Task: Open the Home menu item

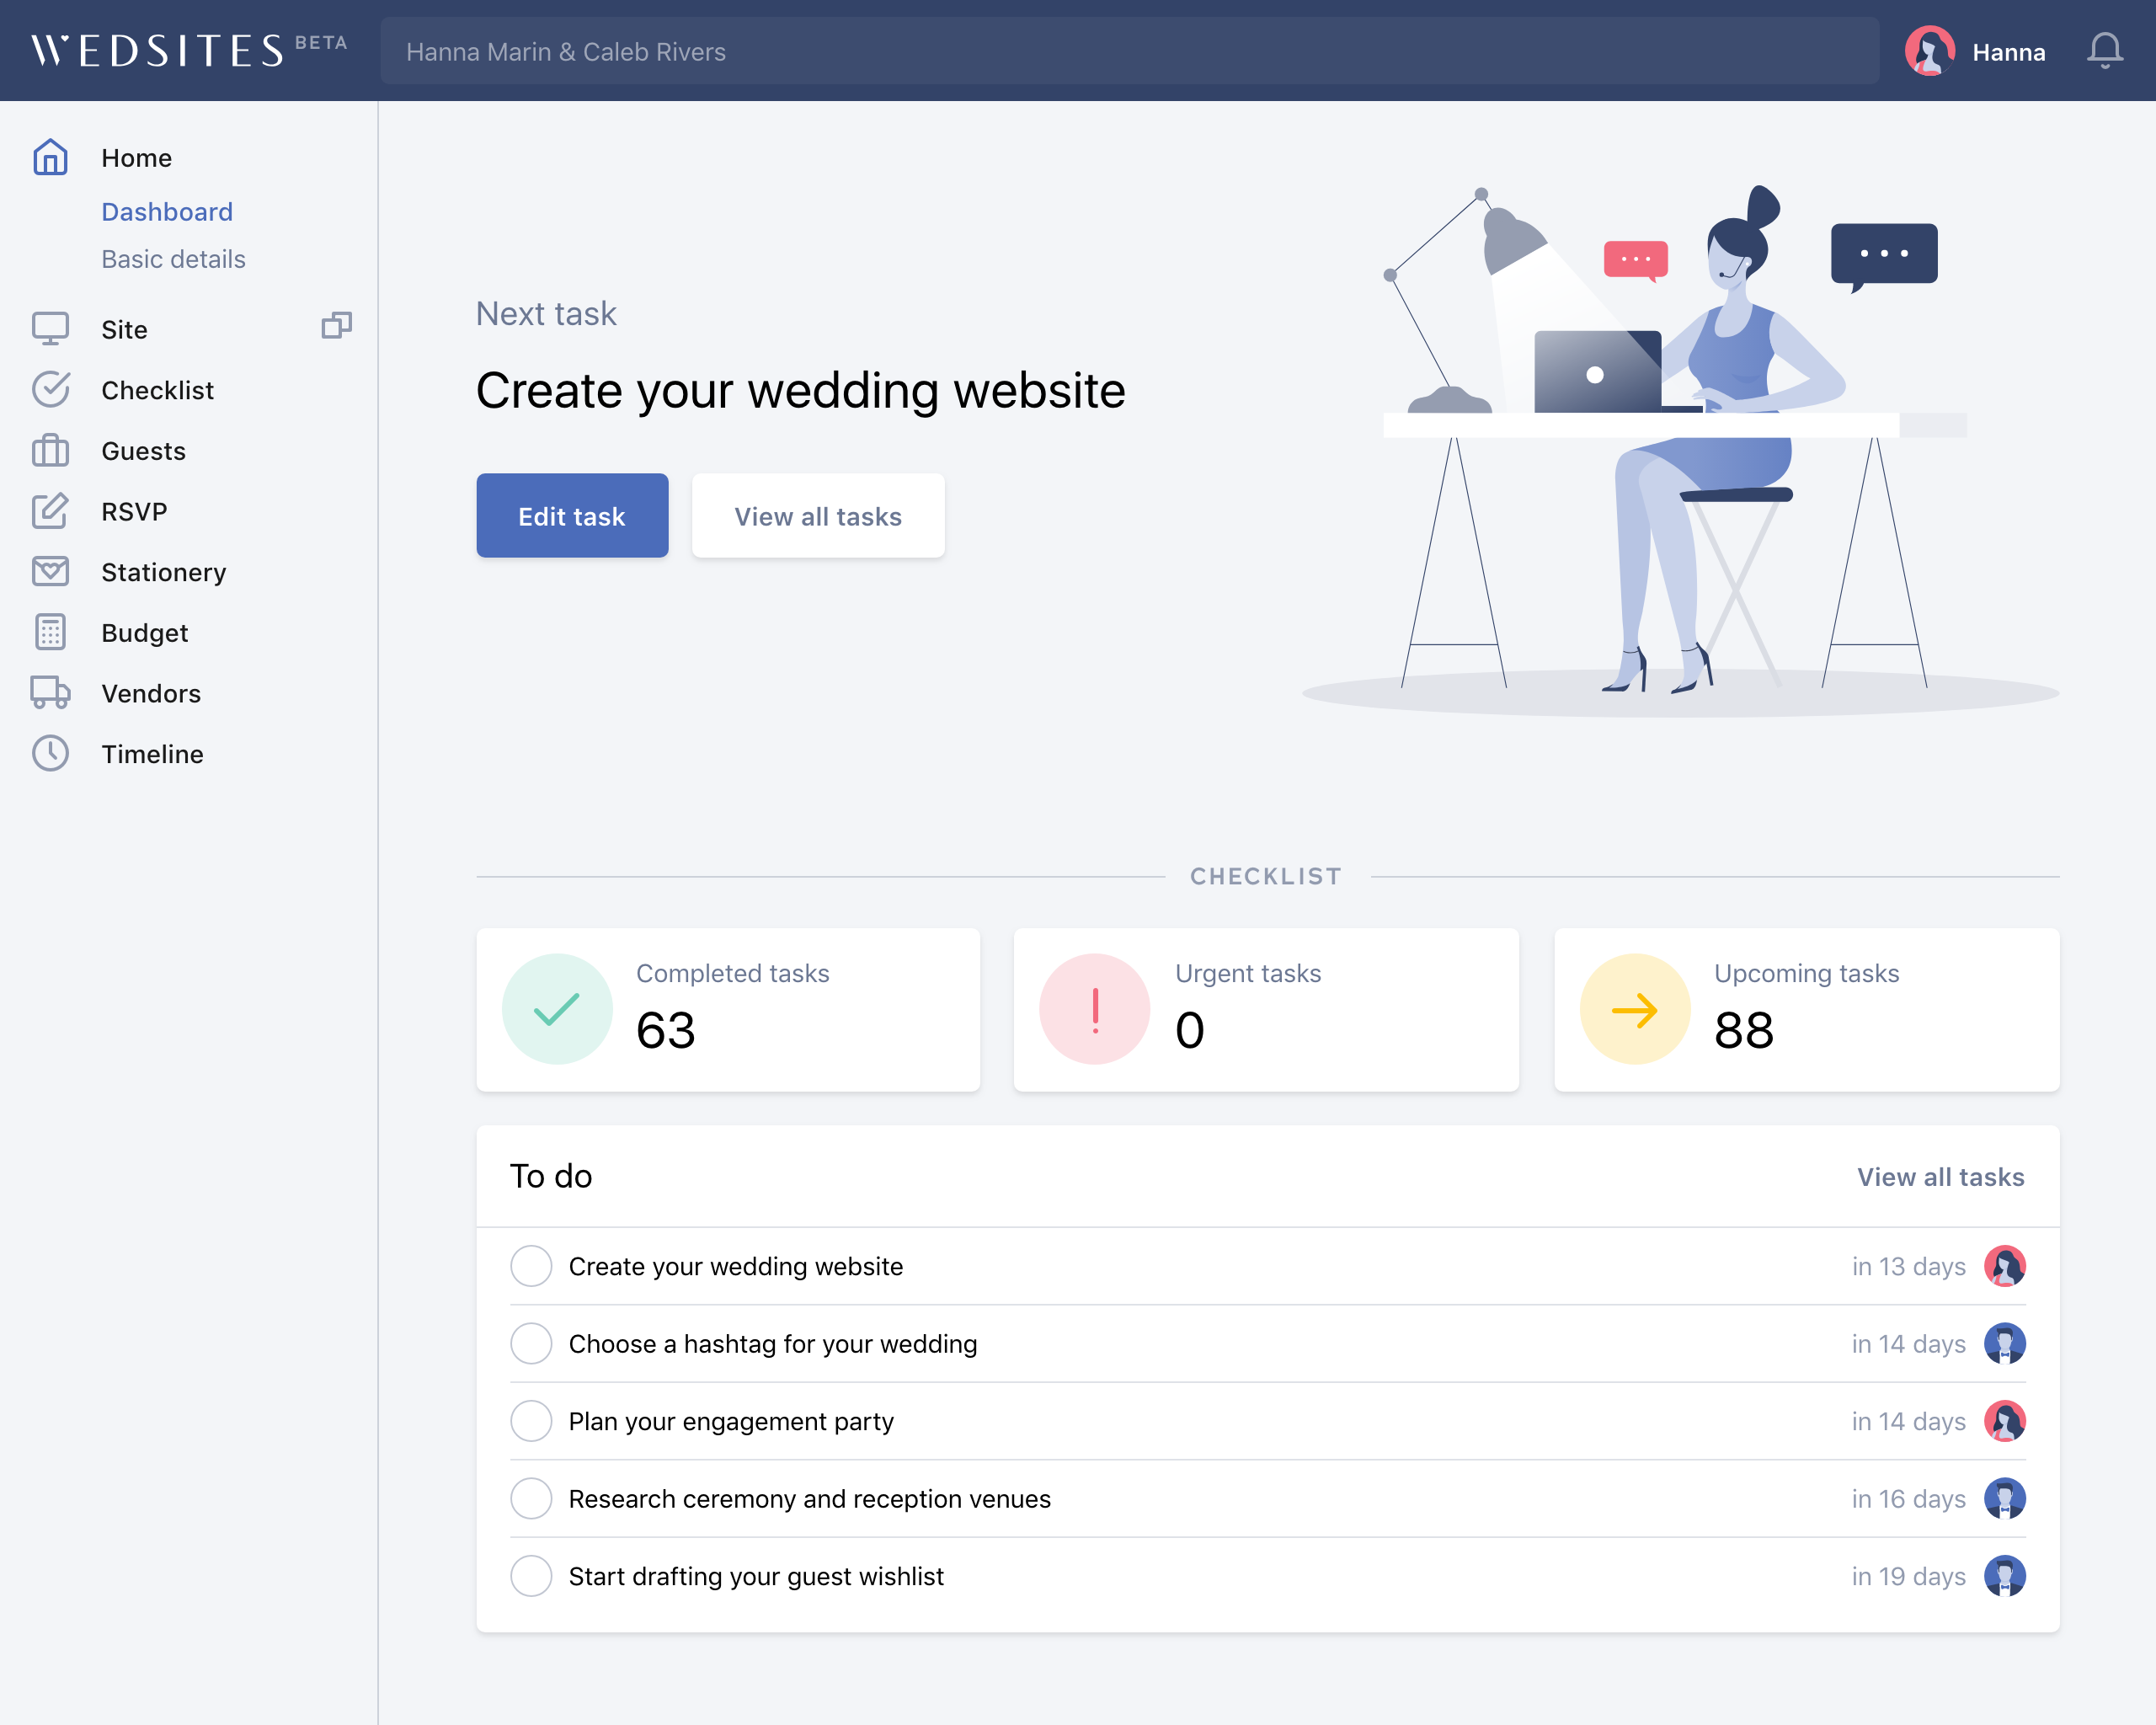Action: click(x=136, y=158)
